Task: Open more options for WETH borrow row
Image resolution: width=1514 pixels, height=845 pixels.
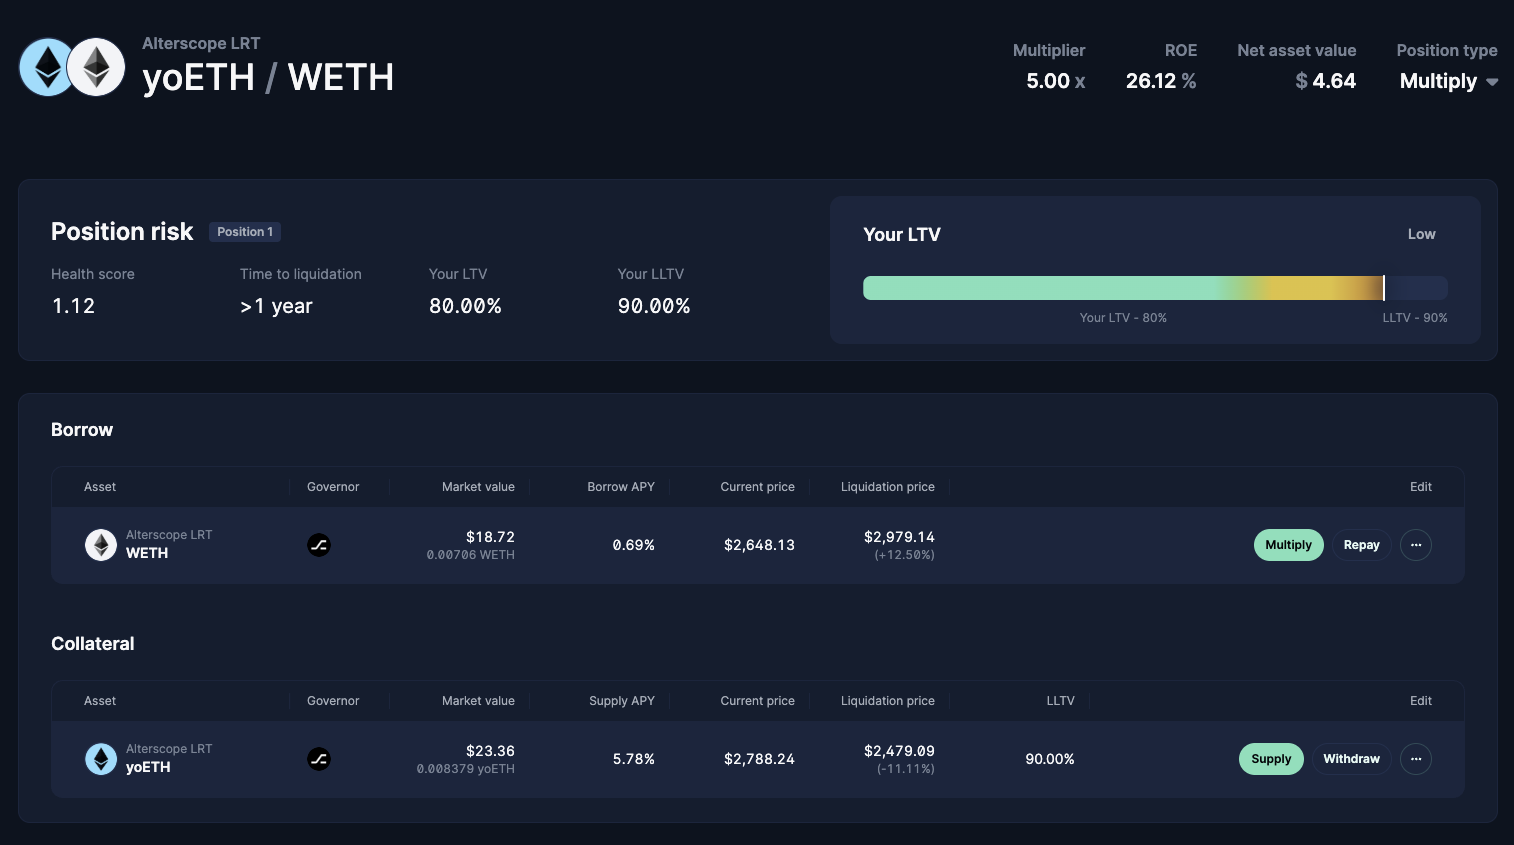Action: point(1415,545)
